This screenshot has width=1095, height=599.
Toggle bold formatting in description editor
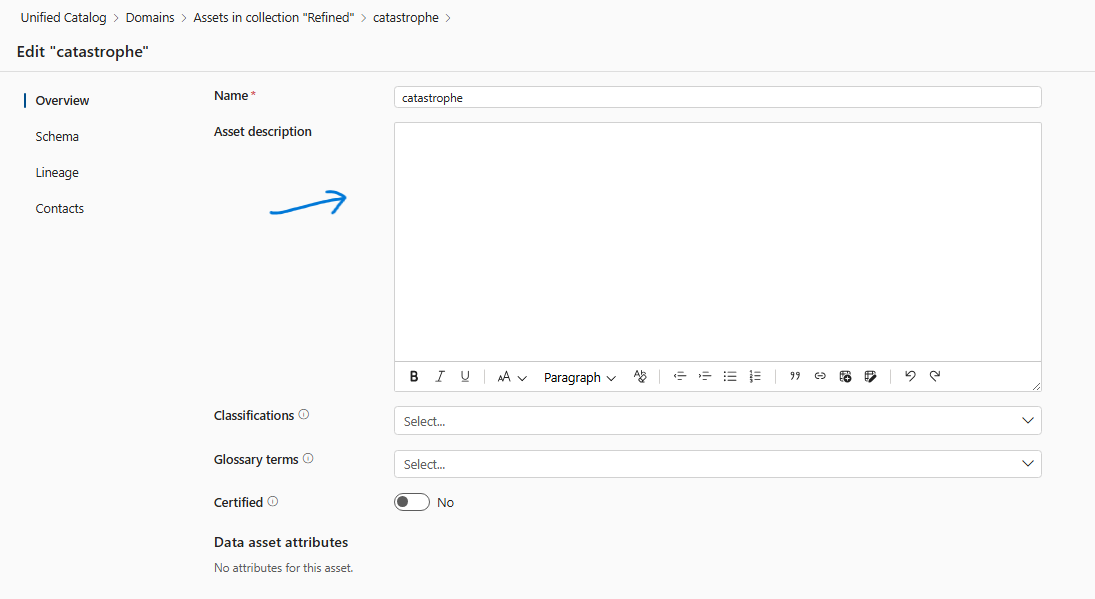tap(414, 376)
